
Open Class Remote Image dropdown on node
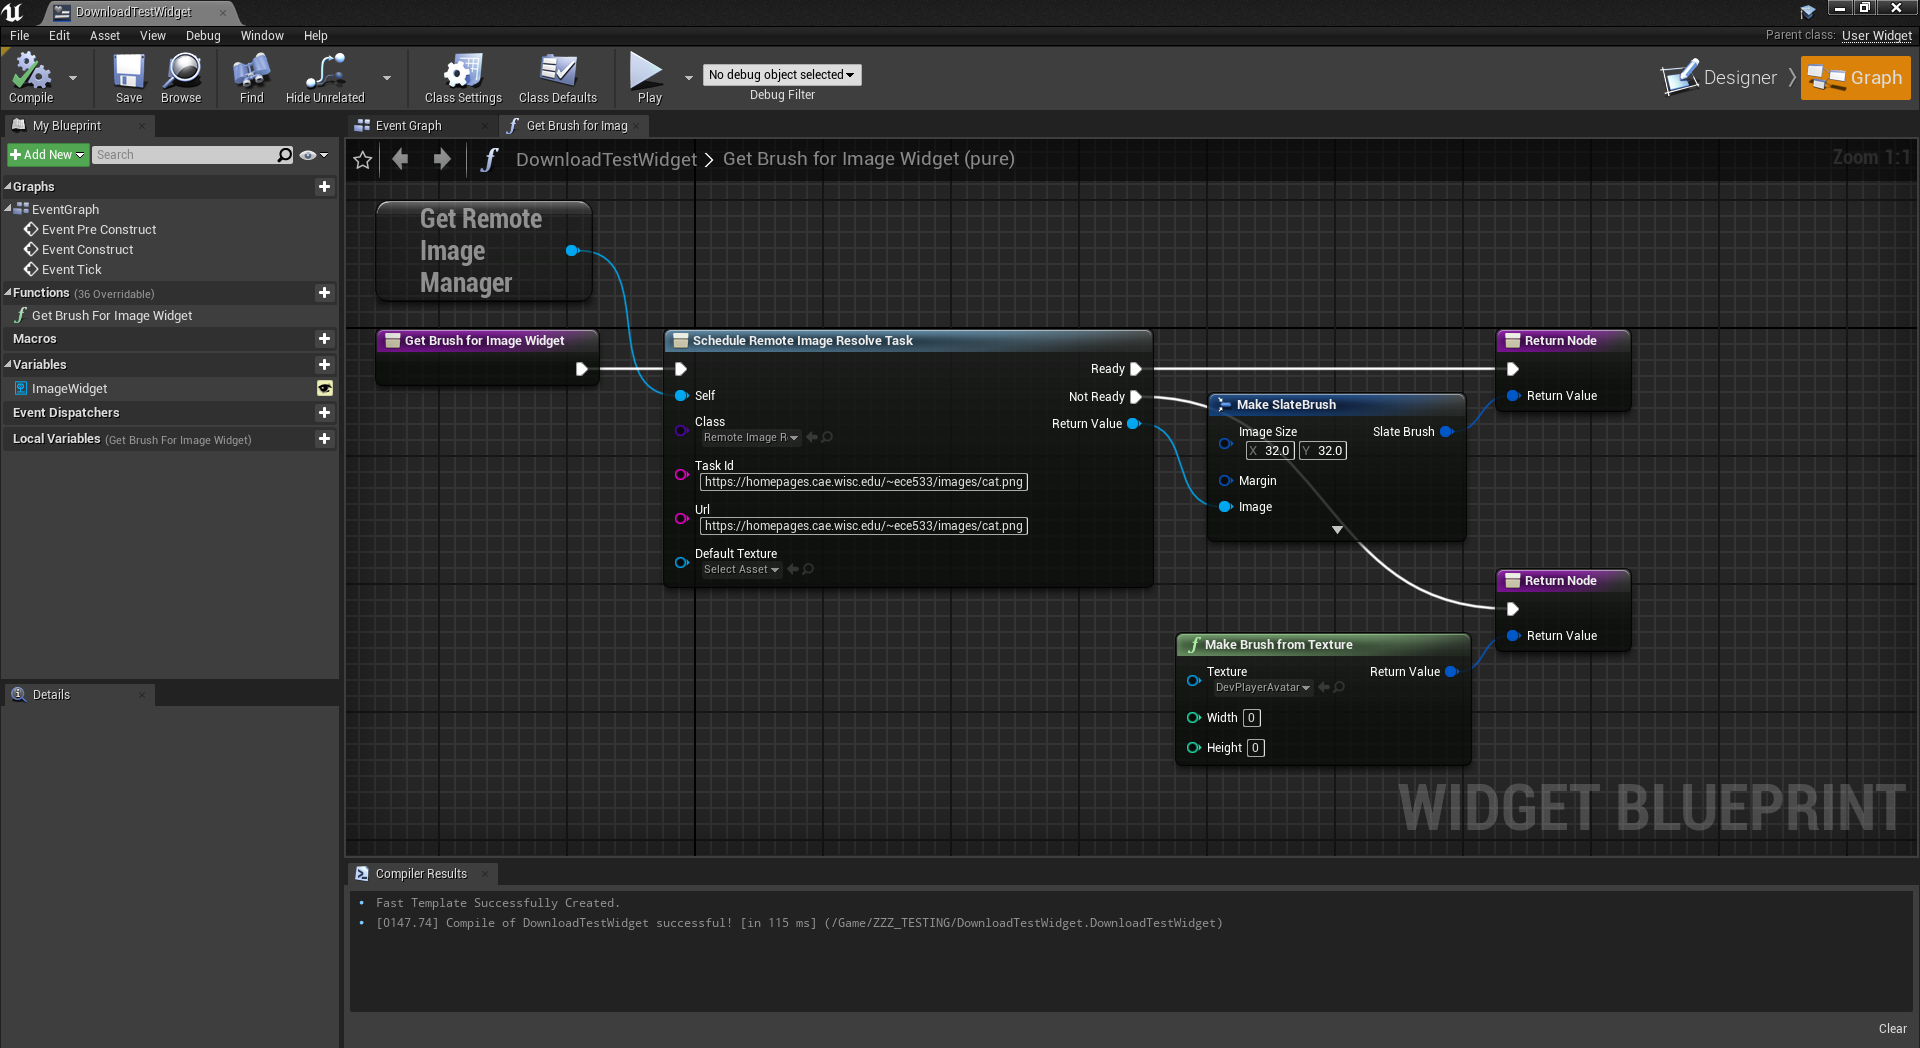750,438
